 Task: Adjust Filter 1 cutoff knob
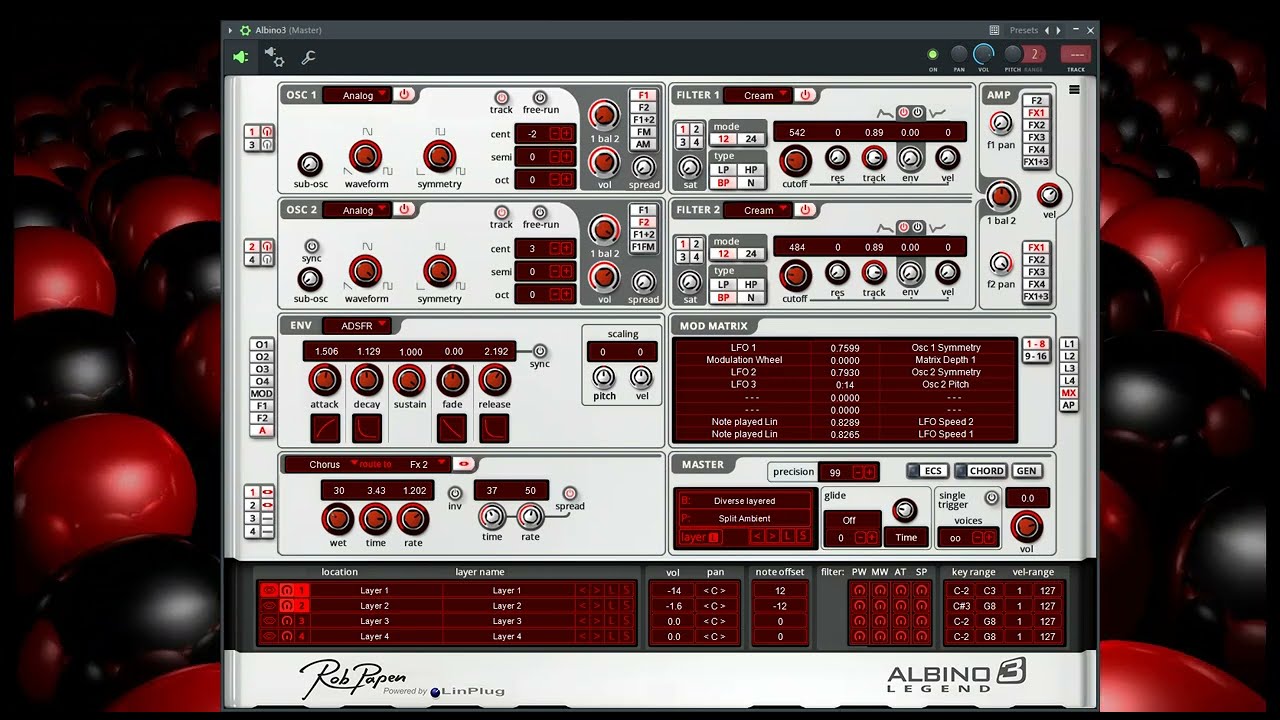[x=795, y=160]
